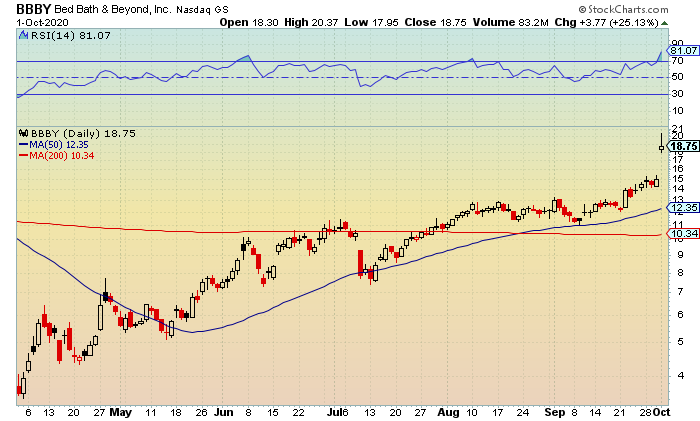Click the RSI indicator chart icon
The height and width of the screenshot is (421, 700).
23,35
